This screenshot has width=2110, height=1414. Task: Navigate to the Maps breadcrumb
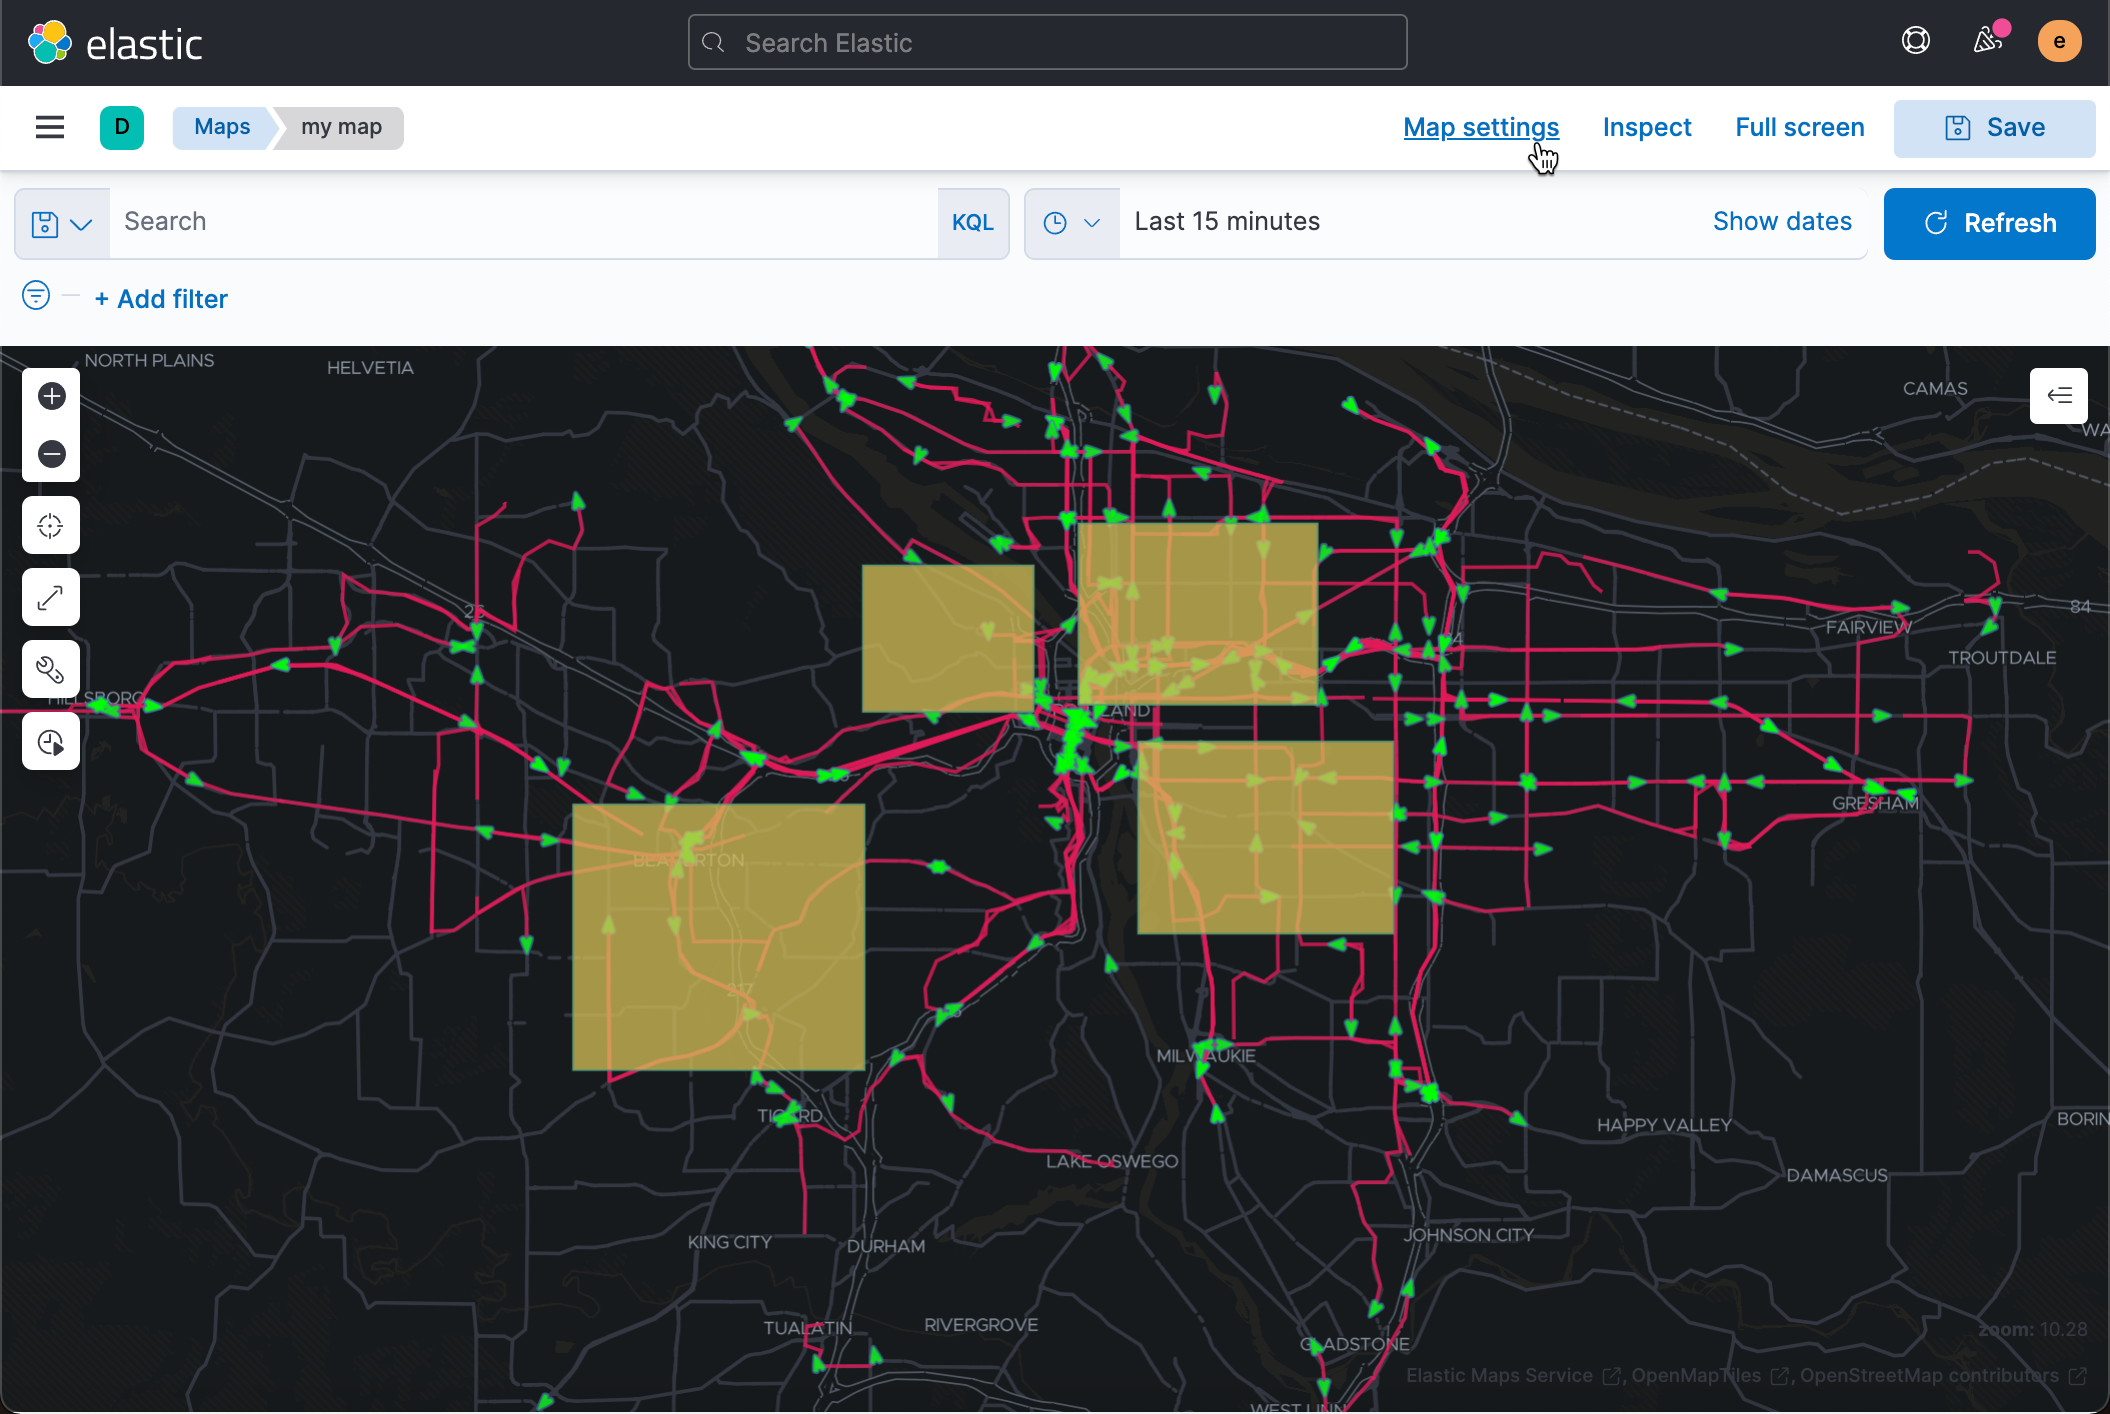[221, 127]
